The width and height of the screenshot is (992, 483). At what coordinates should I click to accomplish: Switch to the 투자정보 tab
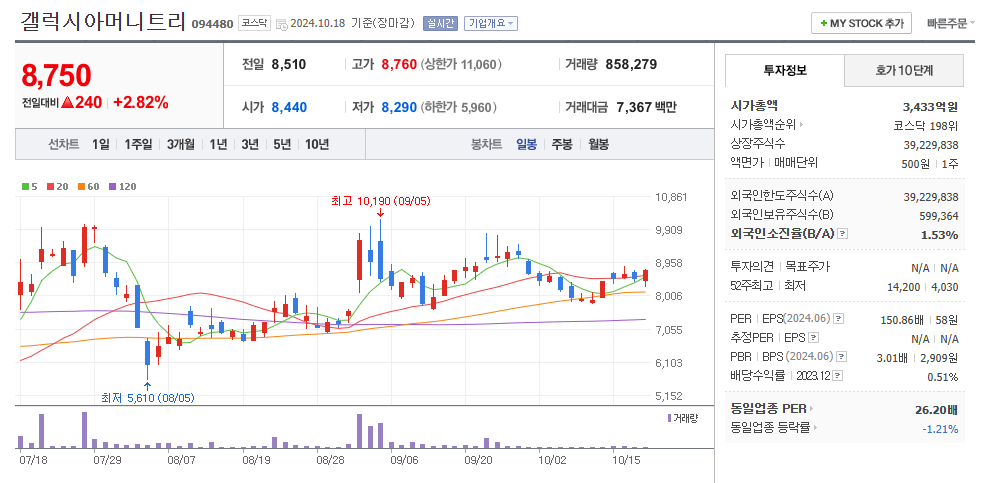[784, 70]
